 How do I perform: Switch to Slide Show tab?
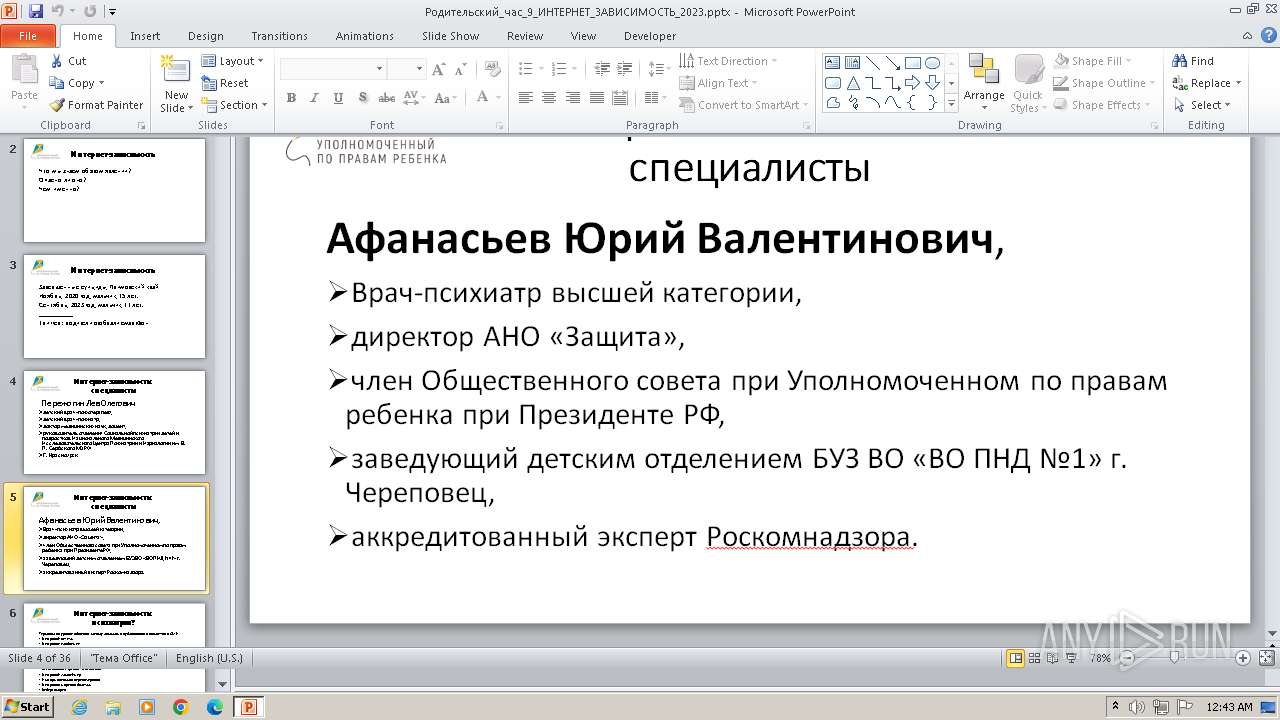pos(451,36)
